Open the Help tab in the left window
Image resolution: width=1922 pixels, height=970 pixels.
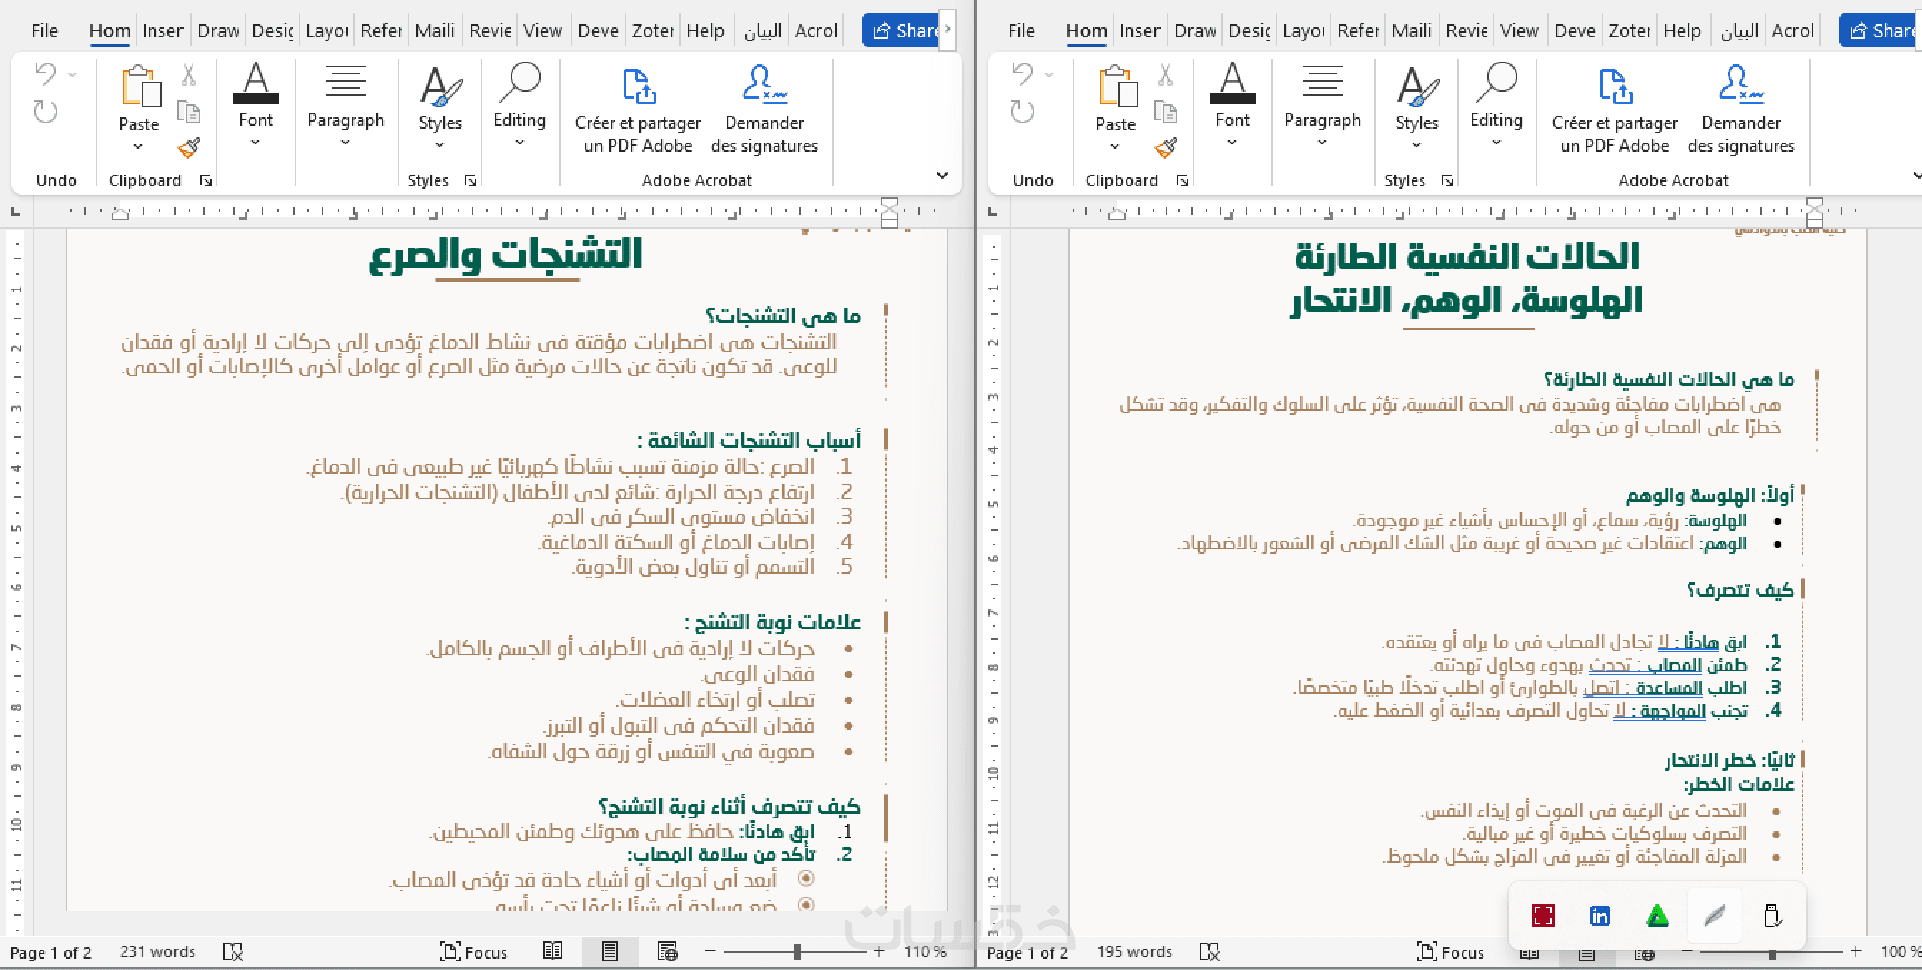[x=705, y=31]
